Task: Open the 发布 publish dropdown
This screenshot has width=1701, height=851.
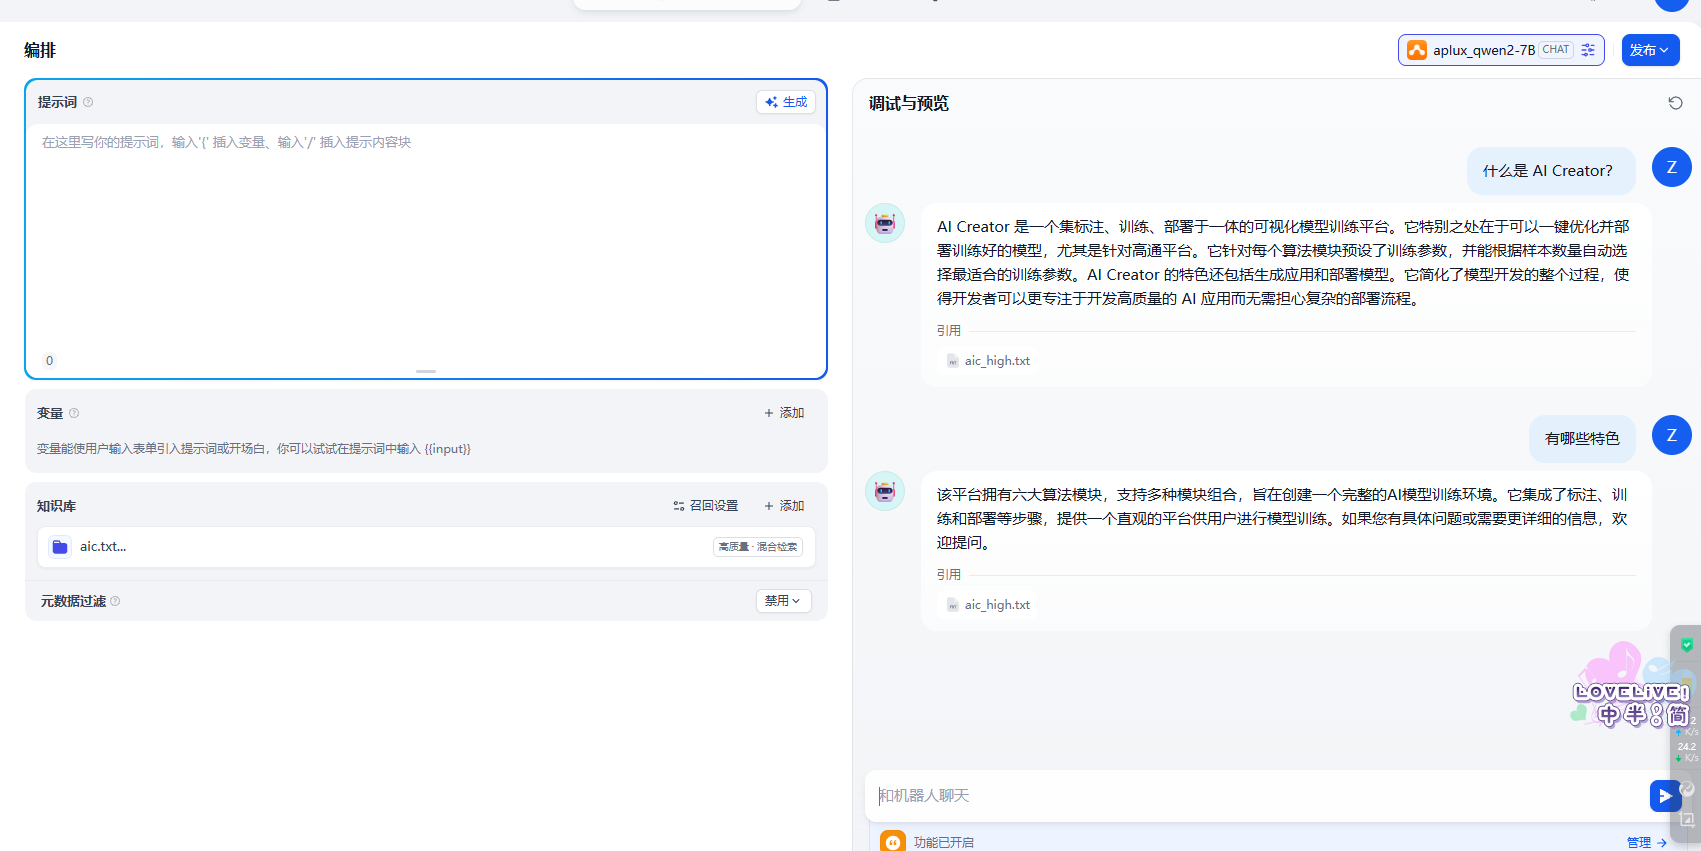Action: (x=1650, y=50)
